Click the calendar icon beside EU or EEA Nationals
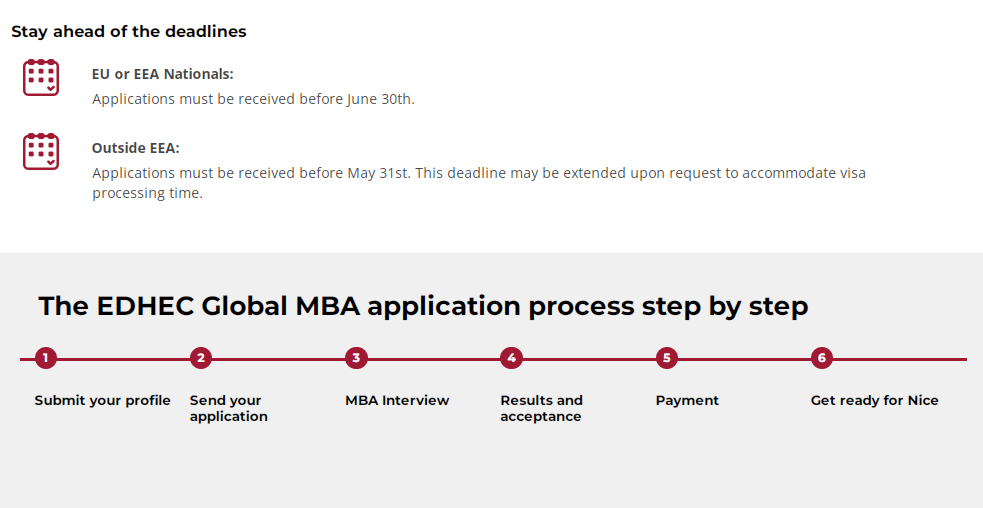This screenshot has height=508, width=983. 41,78
